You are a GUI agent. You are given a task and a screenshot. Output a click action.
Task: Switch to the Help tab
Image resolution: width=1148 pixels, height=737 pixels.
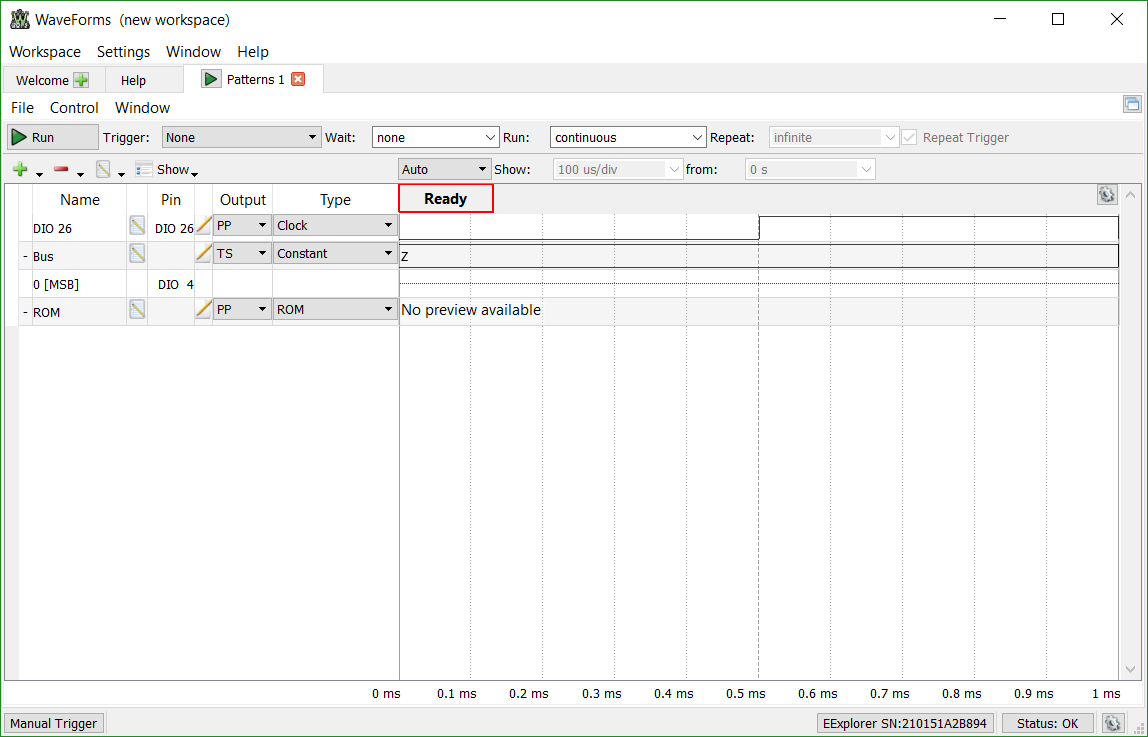[x=133, y=81]
